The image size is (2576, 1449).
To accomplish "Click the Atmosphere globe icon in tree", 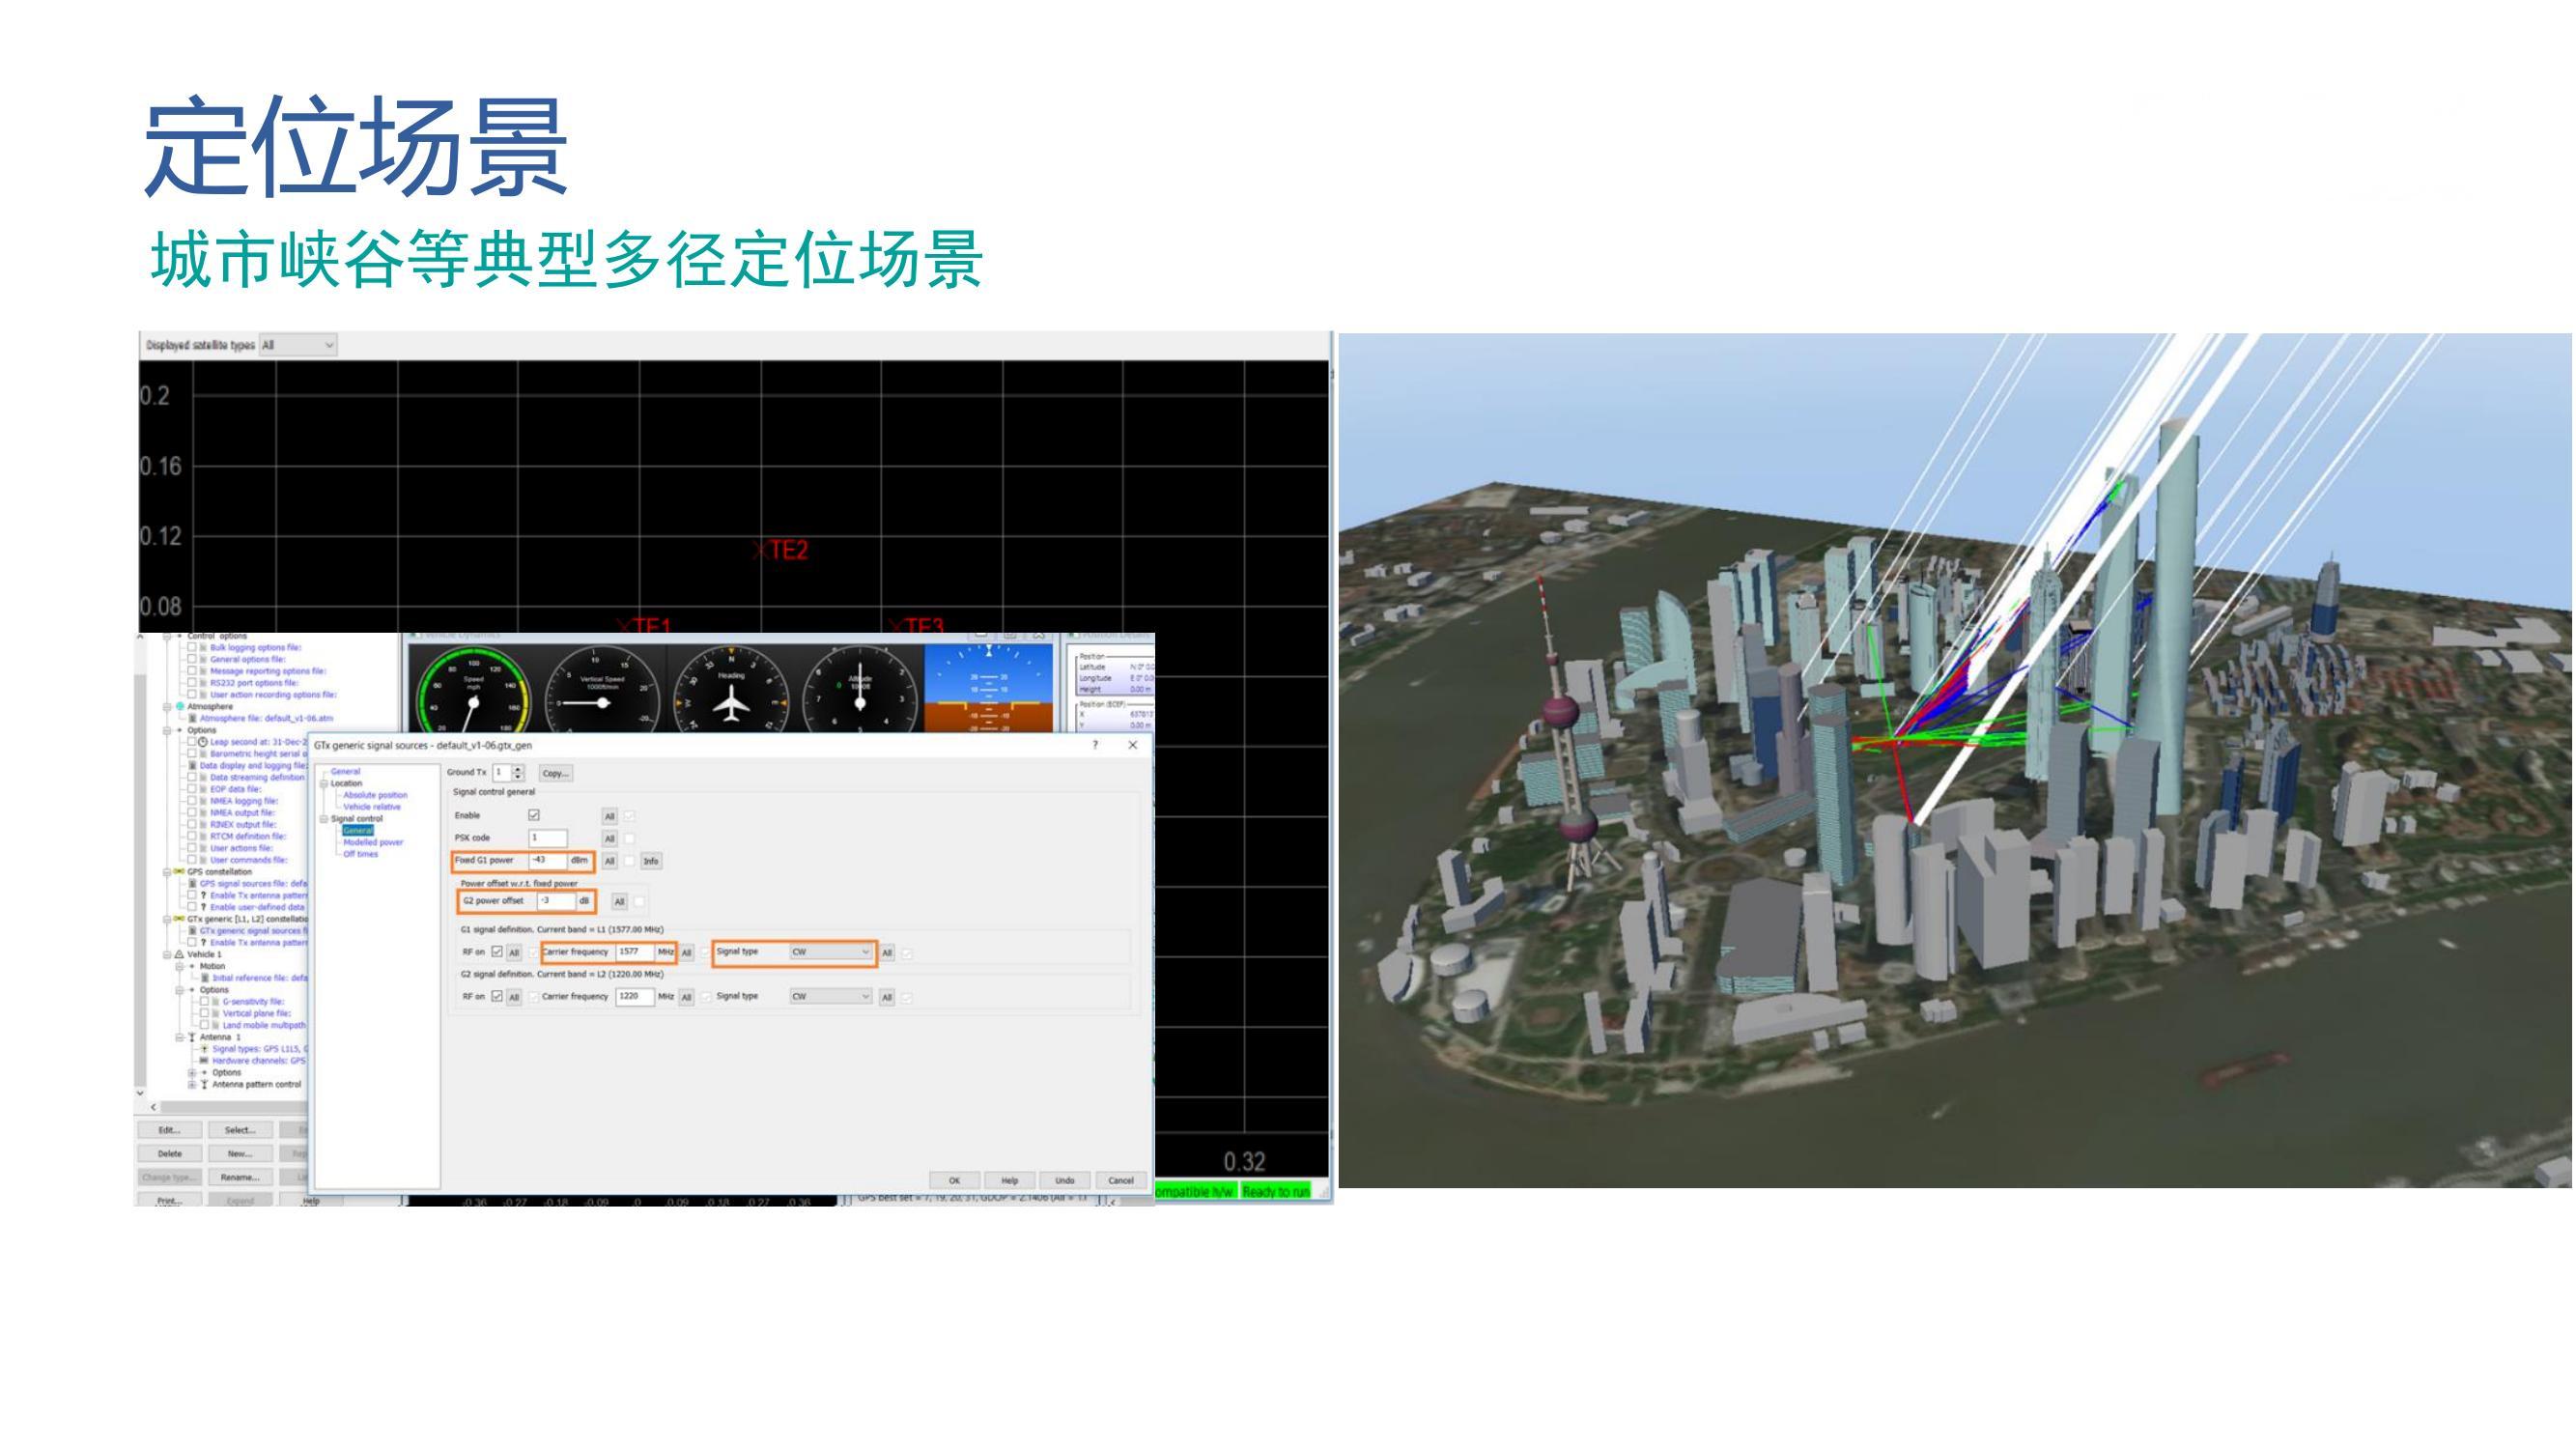I will click(x=180, y=706).
